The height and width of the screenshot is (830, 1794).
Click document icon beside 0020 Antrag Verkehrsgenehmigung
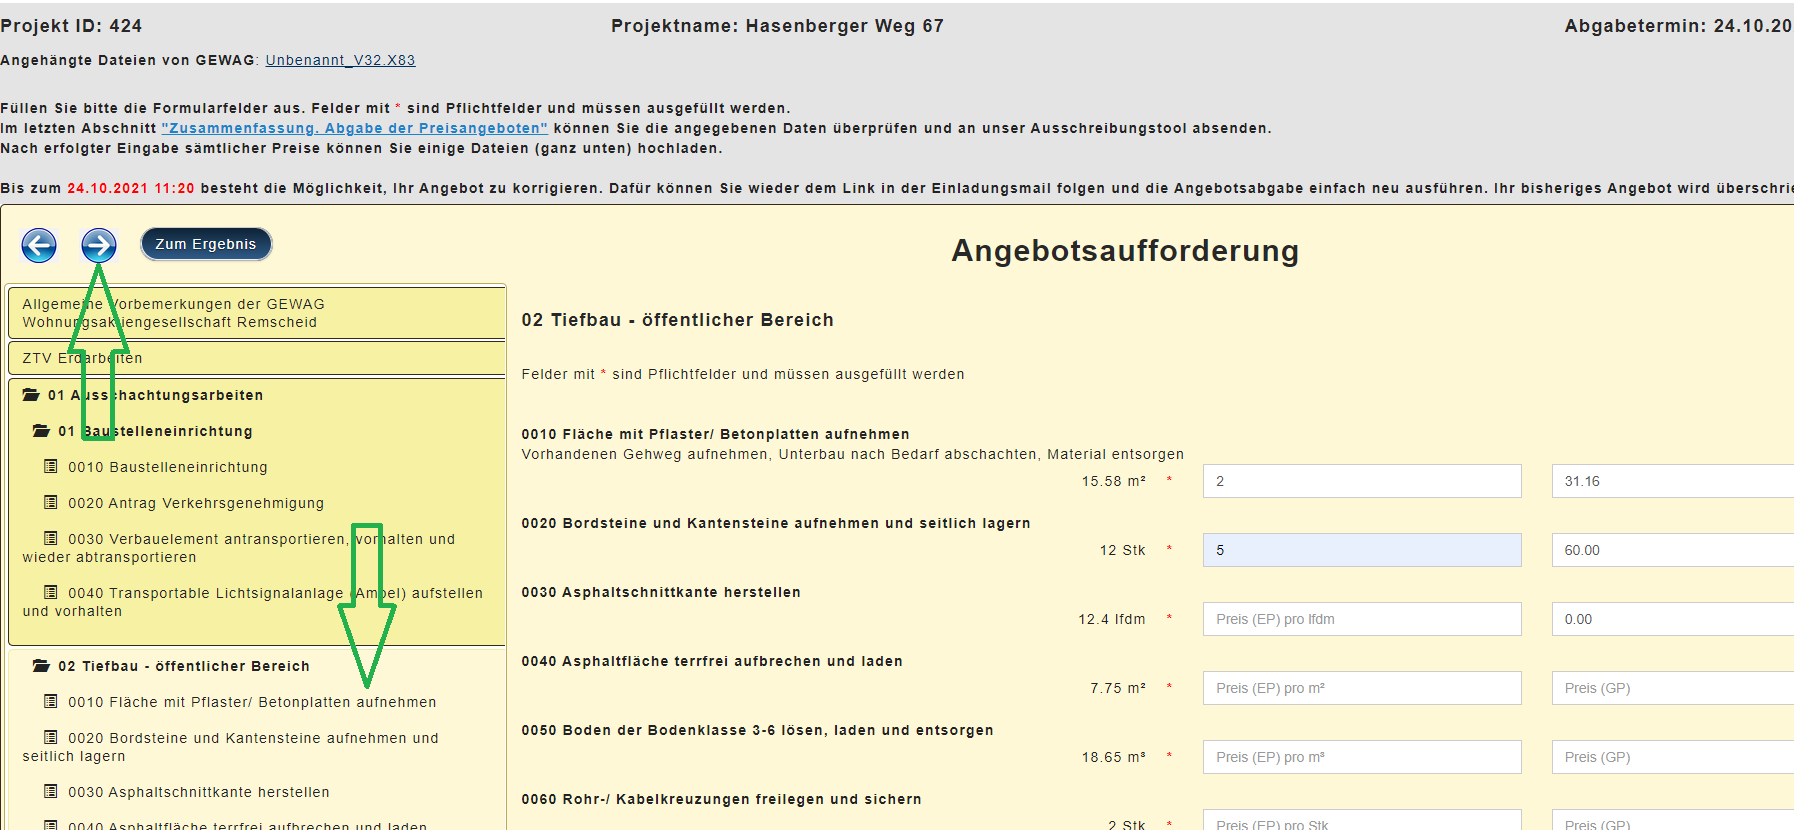pyautogui.click(x=51, y=503)
